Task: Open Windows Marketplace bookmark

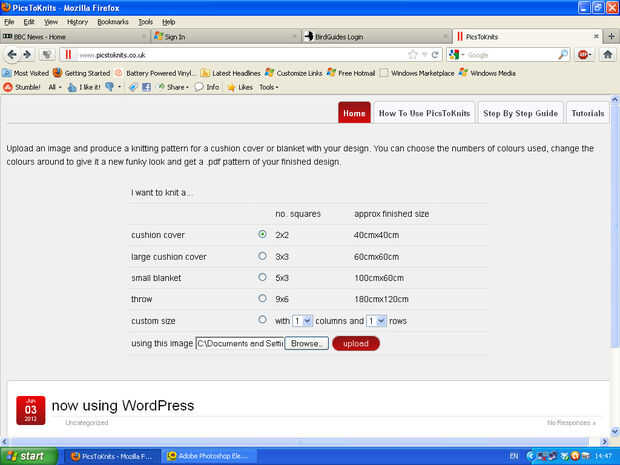Action: point(417,73)
